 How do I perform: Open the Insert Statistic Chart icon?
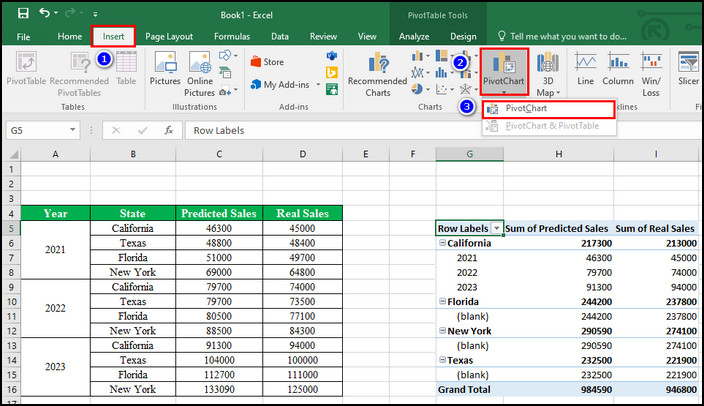444,72
